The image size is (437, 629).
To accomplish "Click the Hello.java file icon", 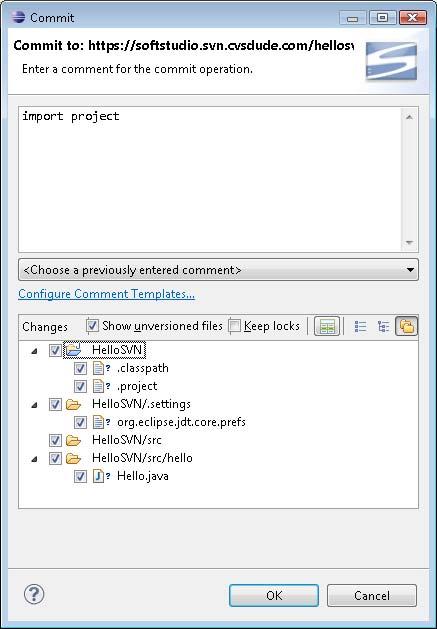I will point(98,476).
